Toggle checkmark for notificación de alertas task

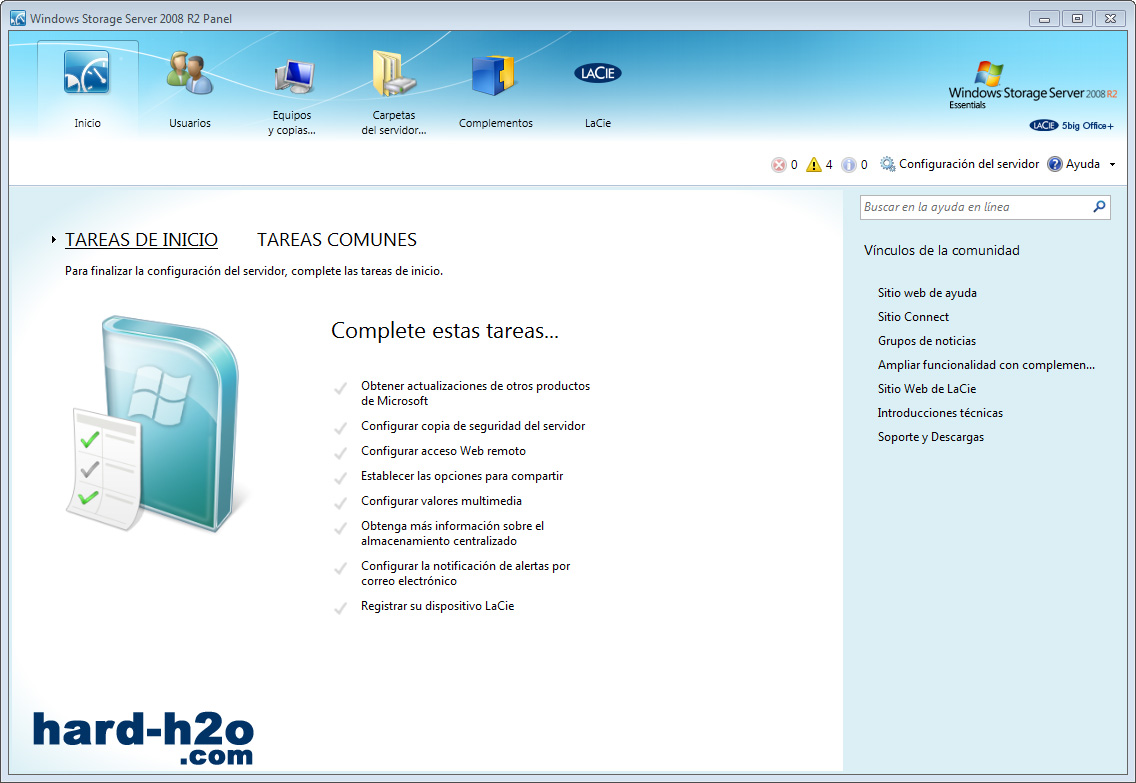[x=341, y=568]
